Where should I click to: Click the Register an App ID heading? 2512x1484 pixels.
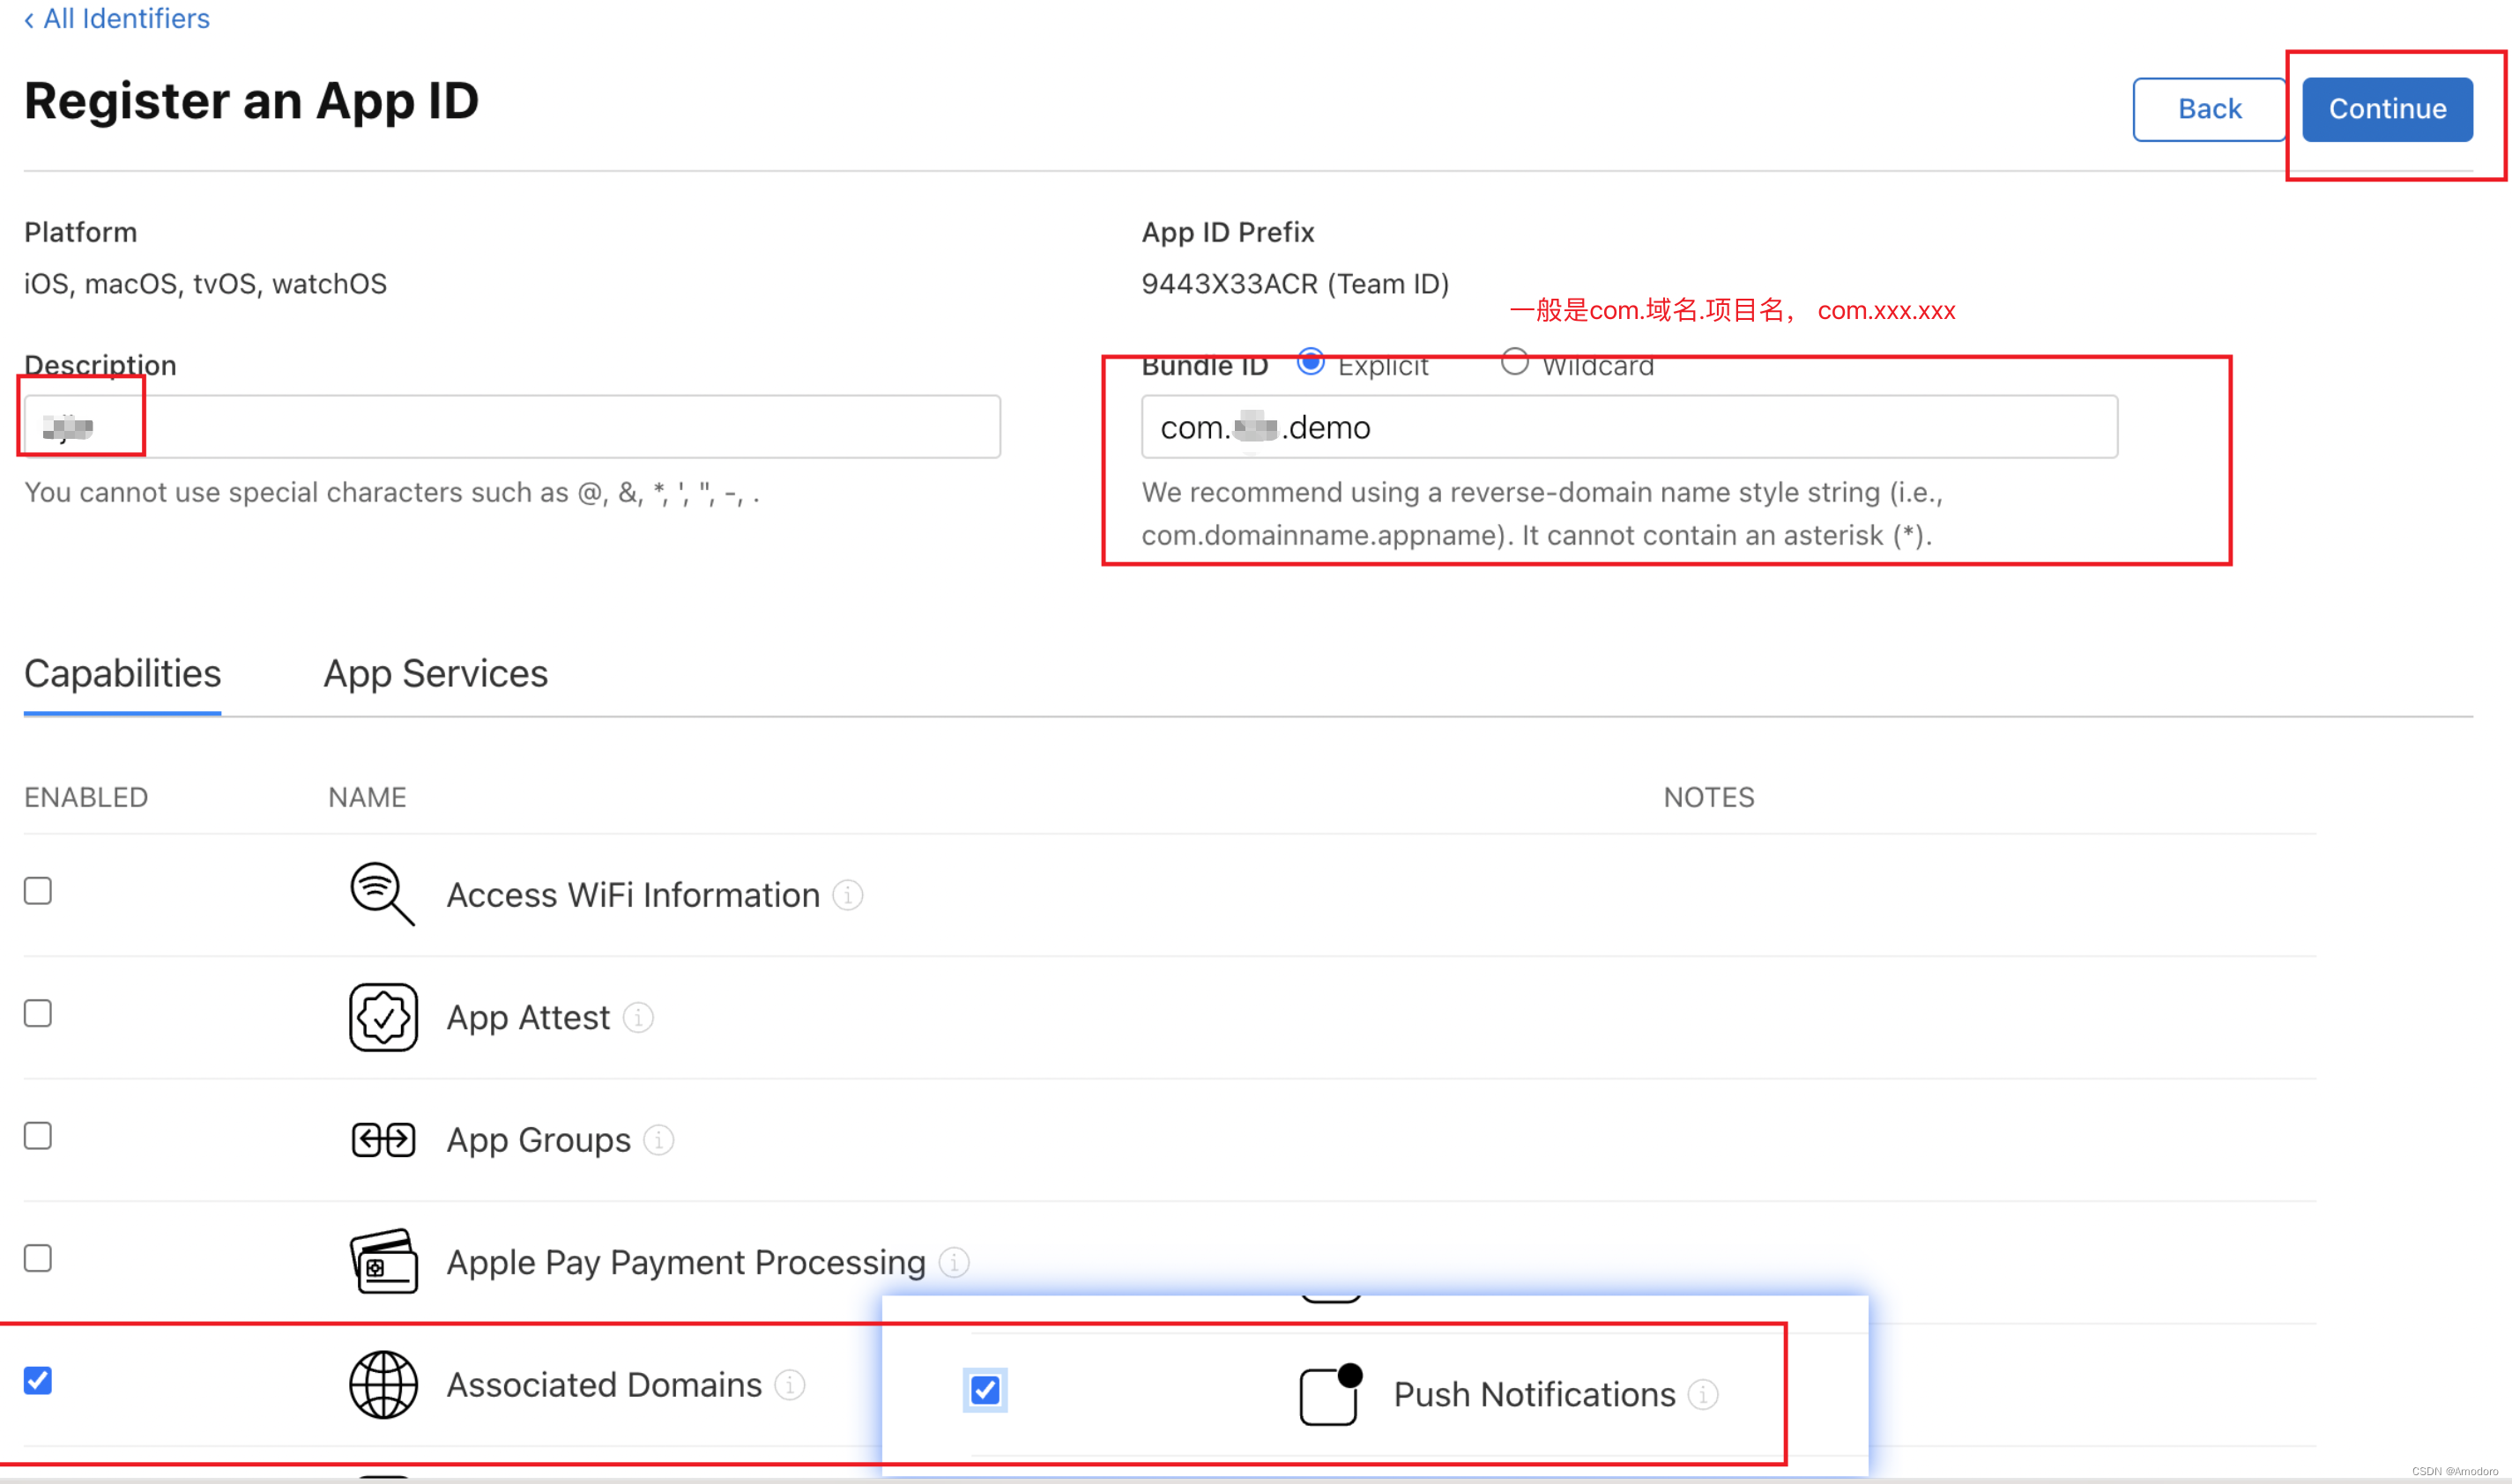click(x=251, y=101)
